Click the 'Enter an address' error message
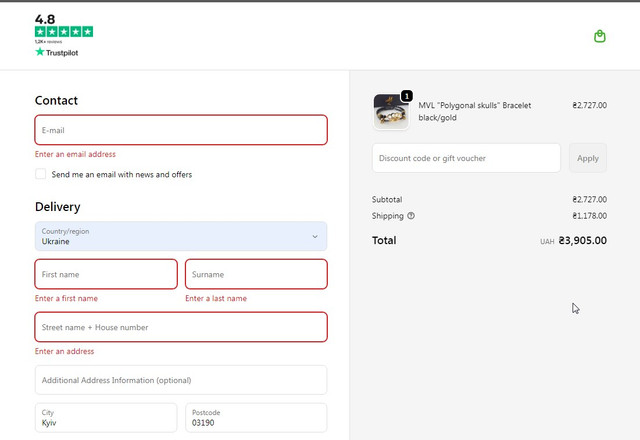Viewport: 640px width, 440px height. 64,351
